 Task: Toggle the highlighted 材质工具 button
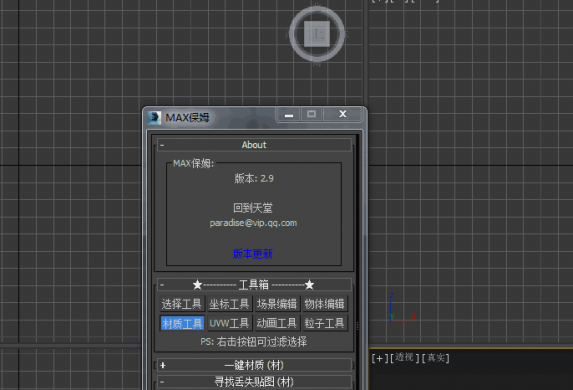tap(182, 323)
